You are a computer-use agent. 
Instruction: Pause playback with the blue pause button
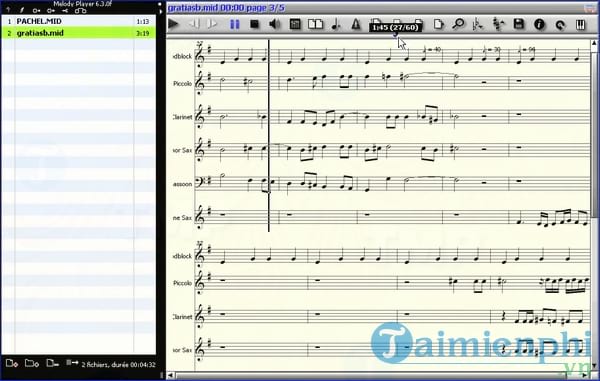(235, 24)
